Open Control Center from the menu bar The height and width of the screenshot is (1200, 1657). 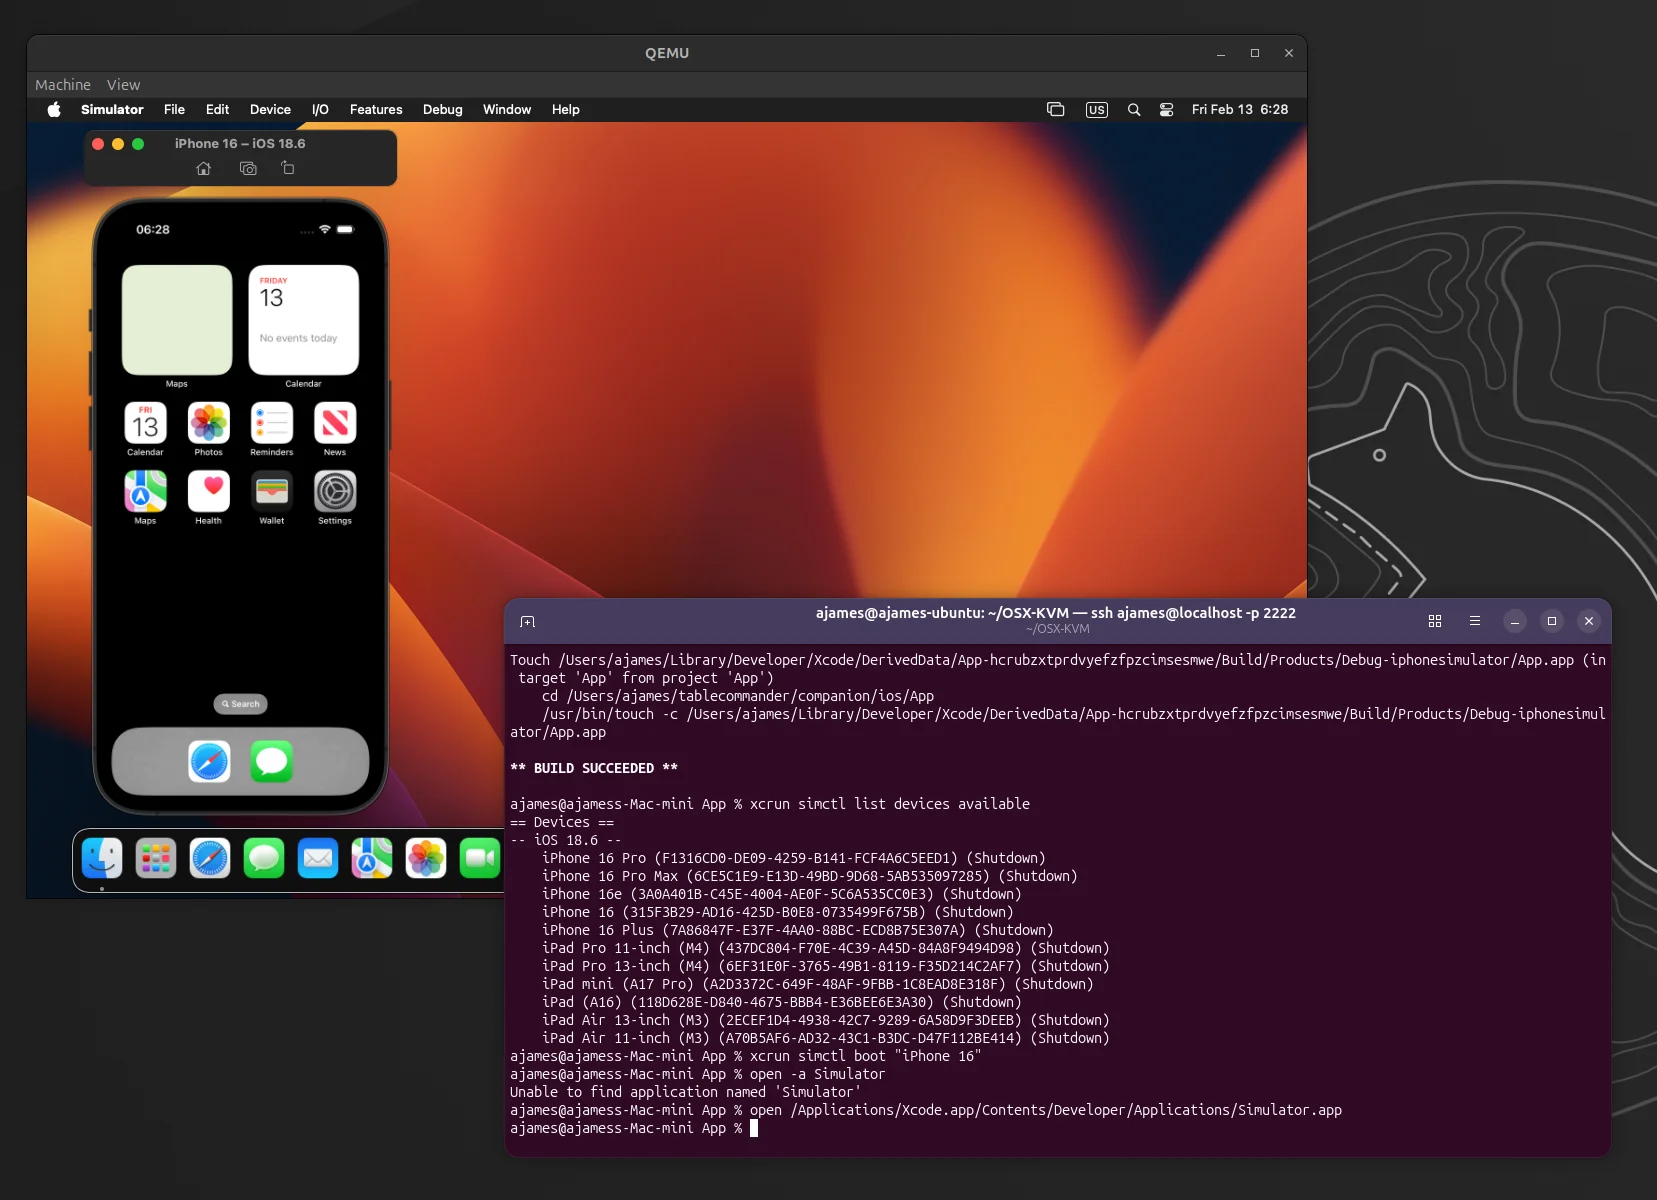click(x=1166, y=110)
